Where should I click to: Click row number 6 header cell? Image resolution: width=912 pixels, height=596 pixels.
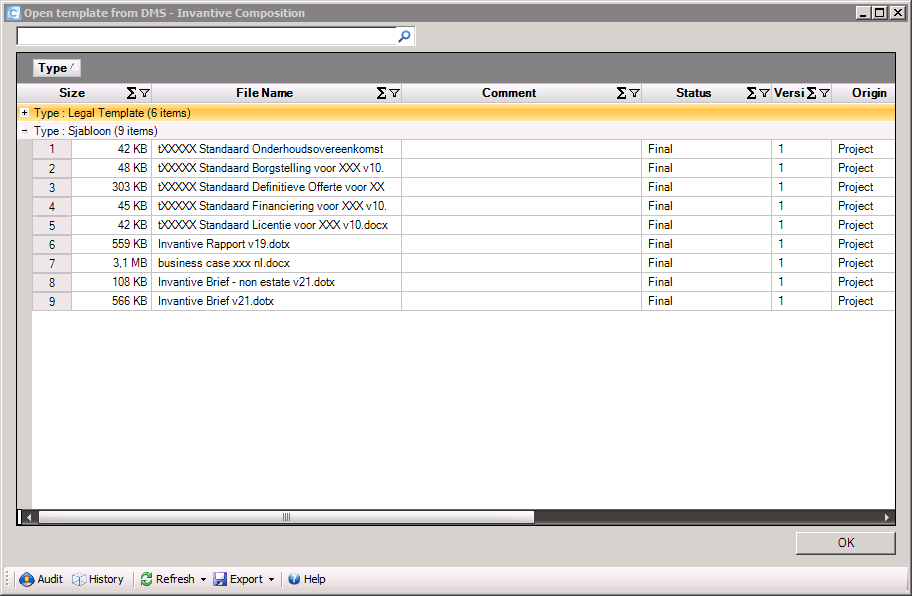click(x=52, y=244)
